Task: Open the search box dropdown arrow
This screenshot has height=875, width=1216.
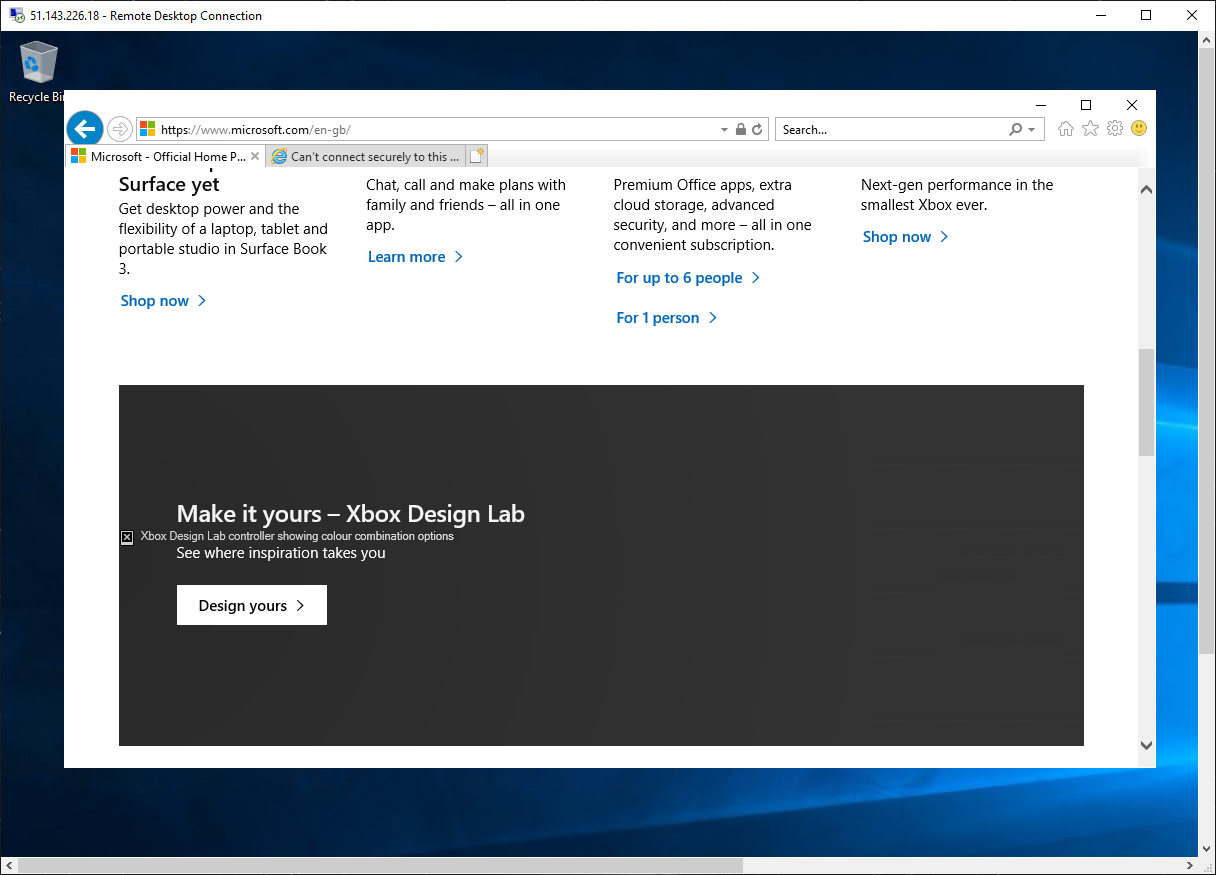Action: pyautogui.click(x=1030, y=129)
